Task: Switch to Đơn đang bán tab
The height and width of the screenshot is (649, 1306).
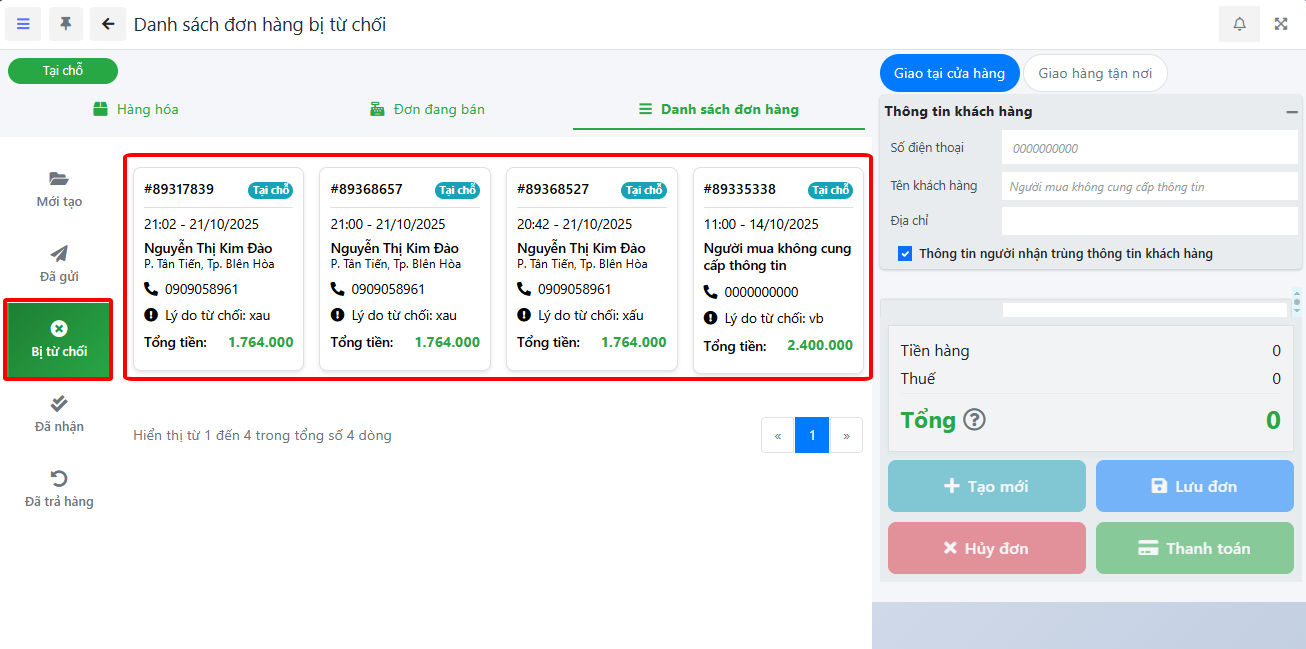Action: coord(427,109)
